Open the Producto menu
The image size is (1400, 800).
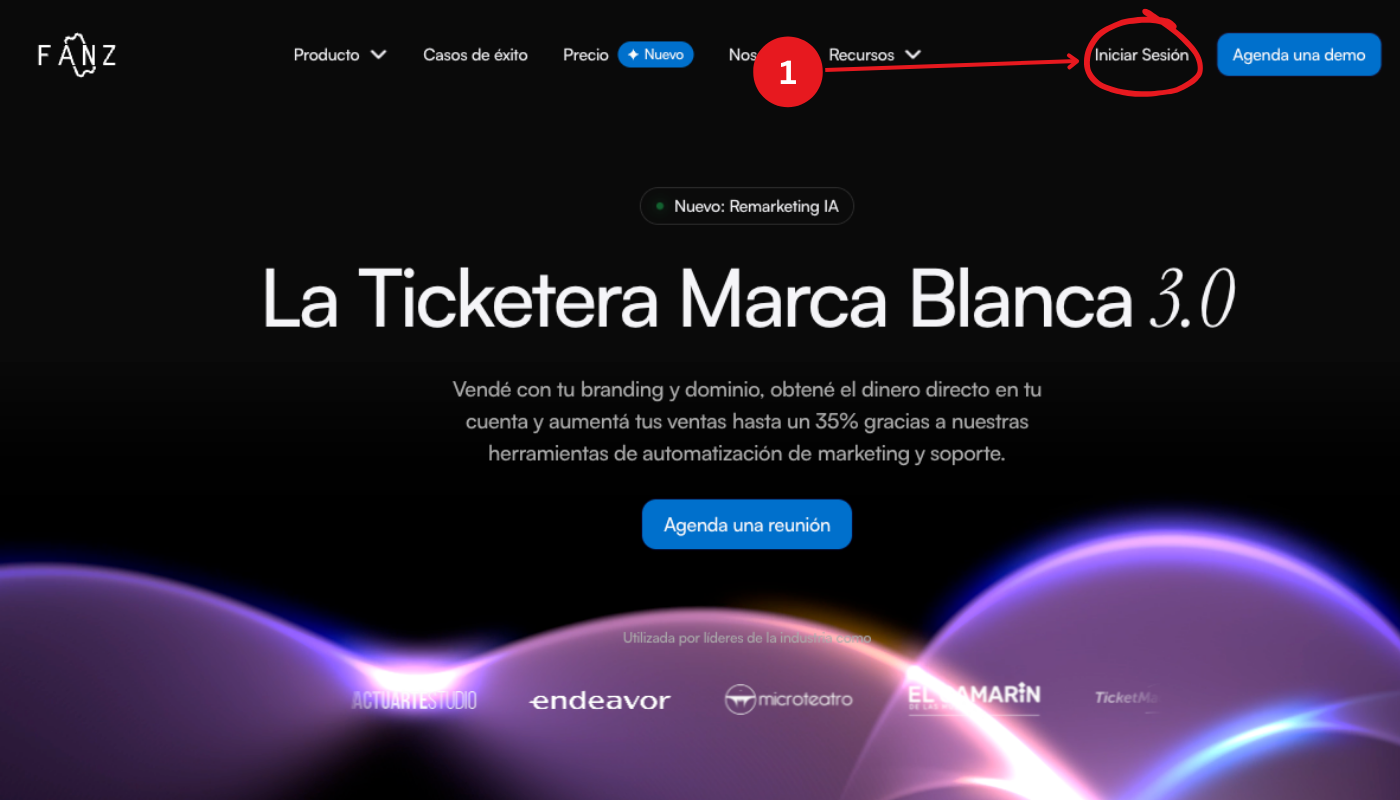click(x=326, y=55)
